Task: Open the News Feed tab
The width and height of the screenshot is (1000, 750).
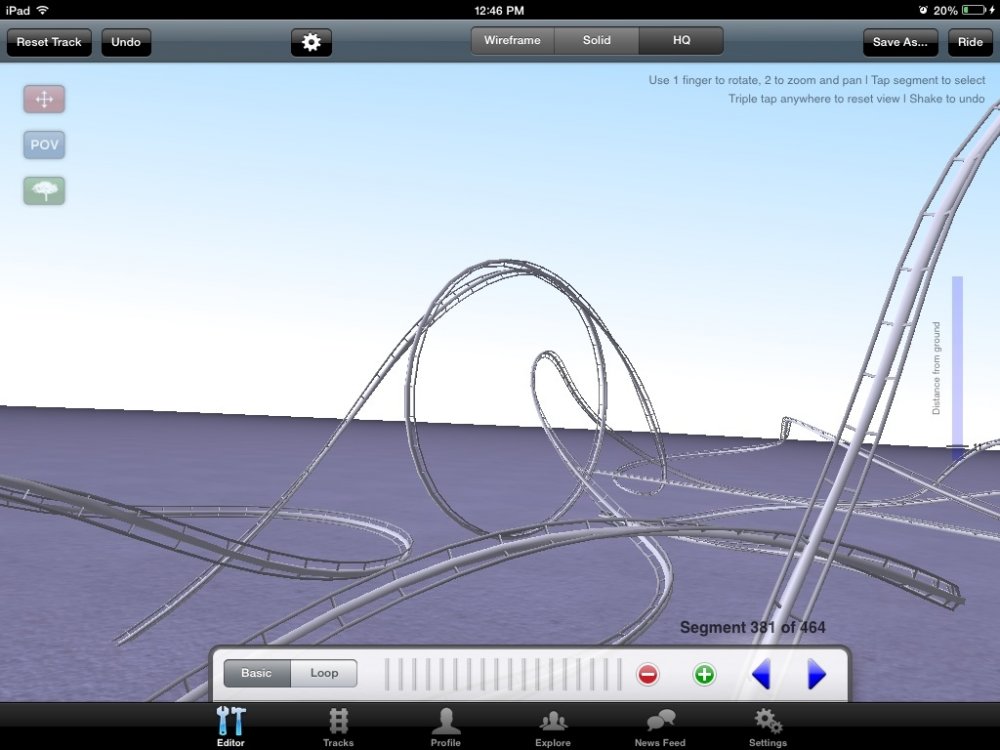Action: (x=660, y=727)
